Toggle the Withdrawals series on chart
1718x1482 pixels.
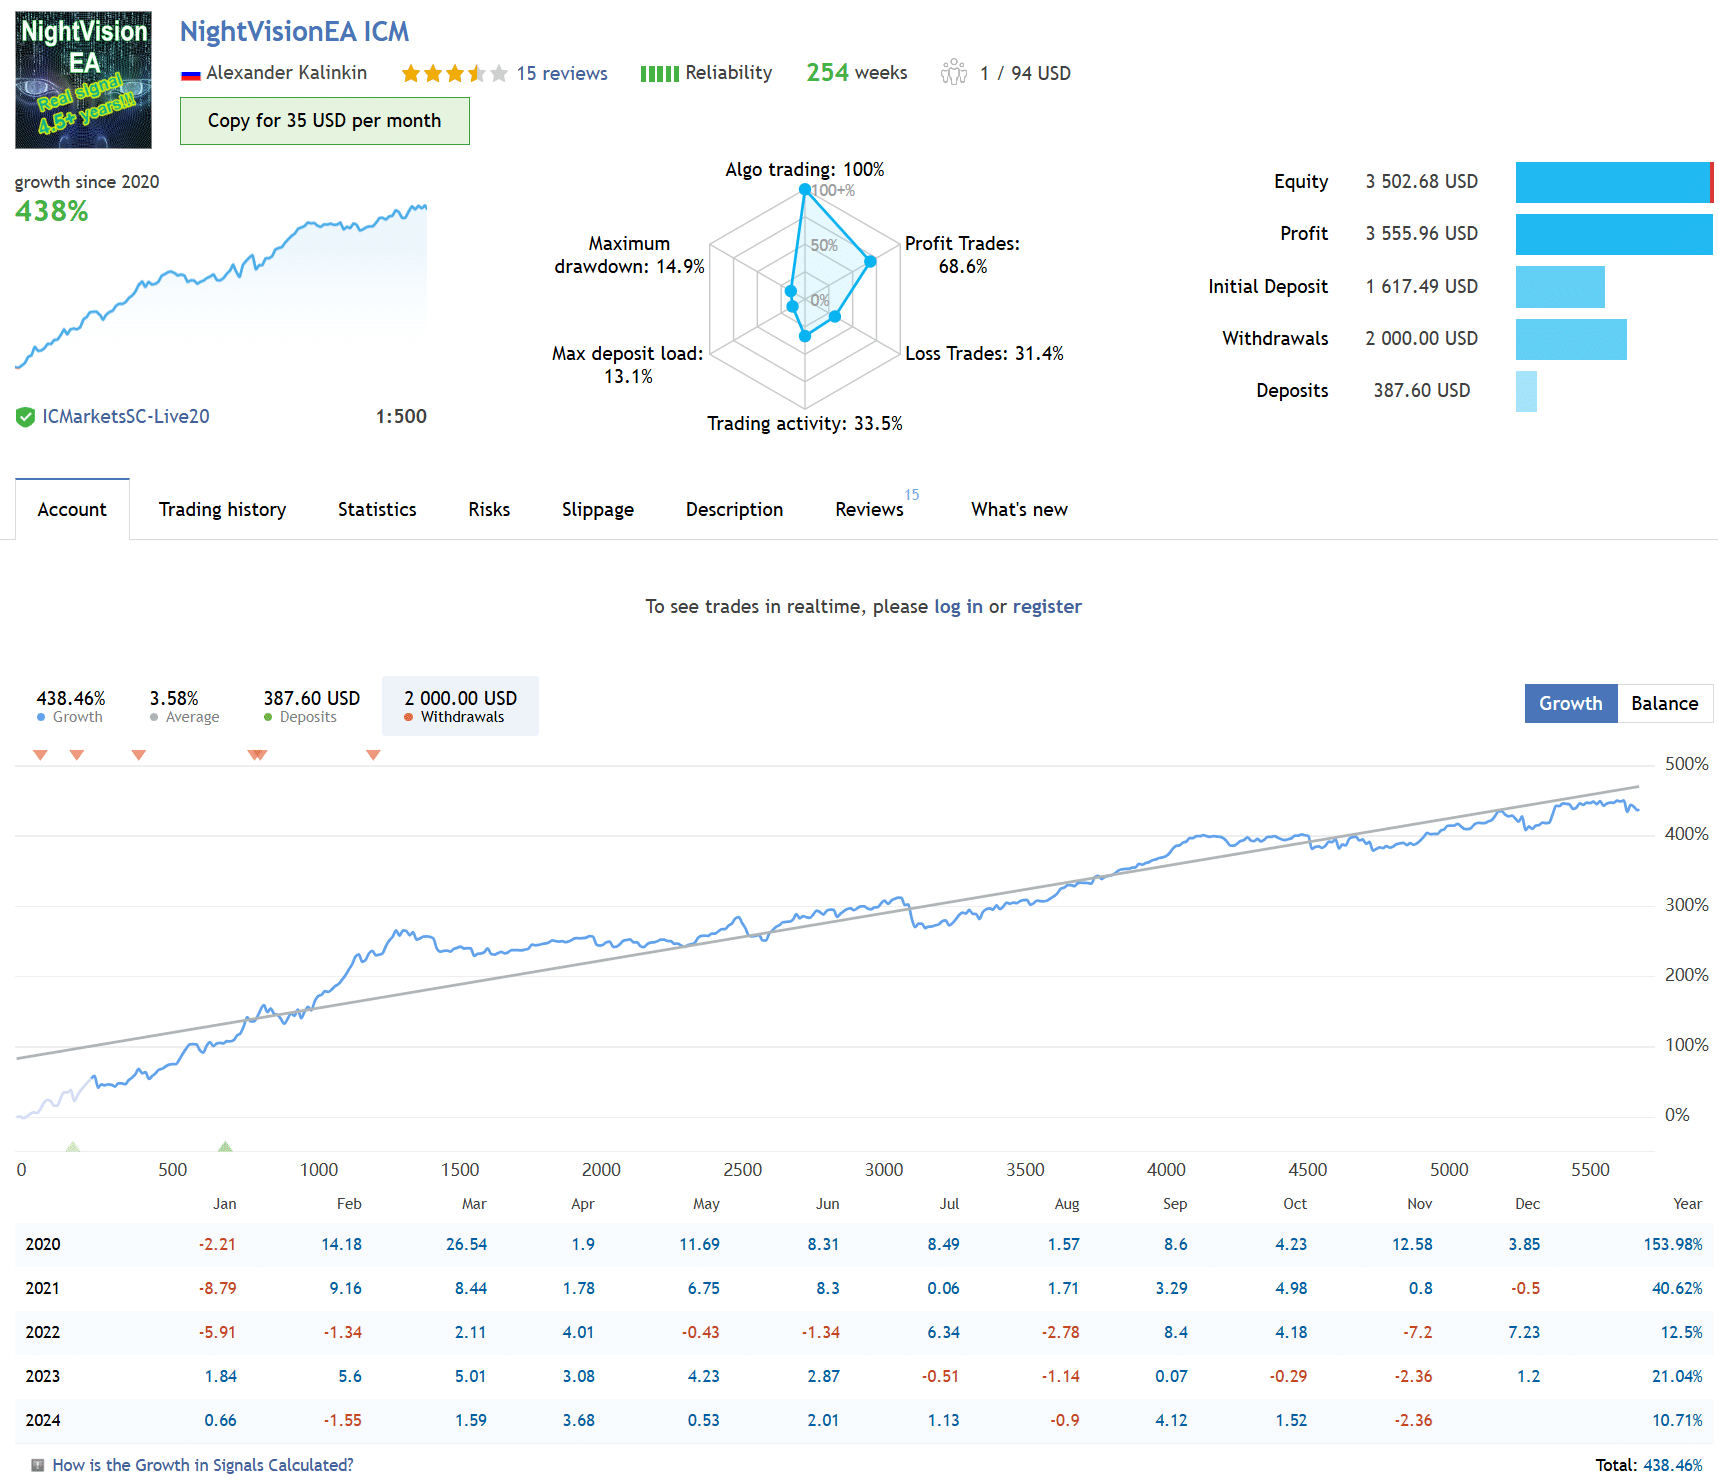[x=460, y=706]
